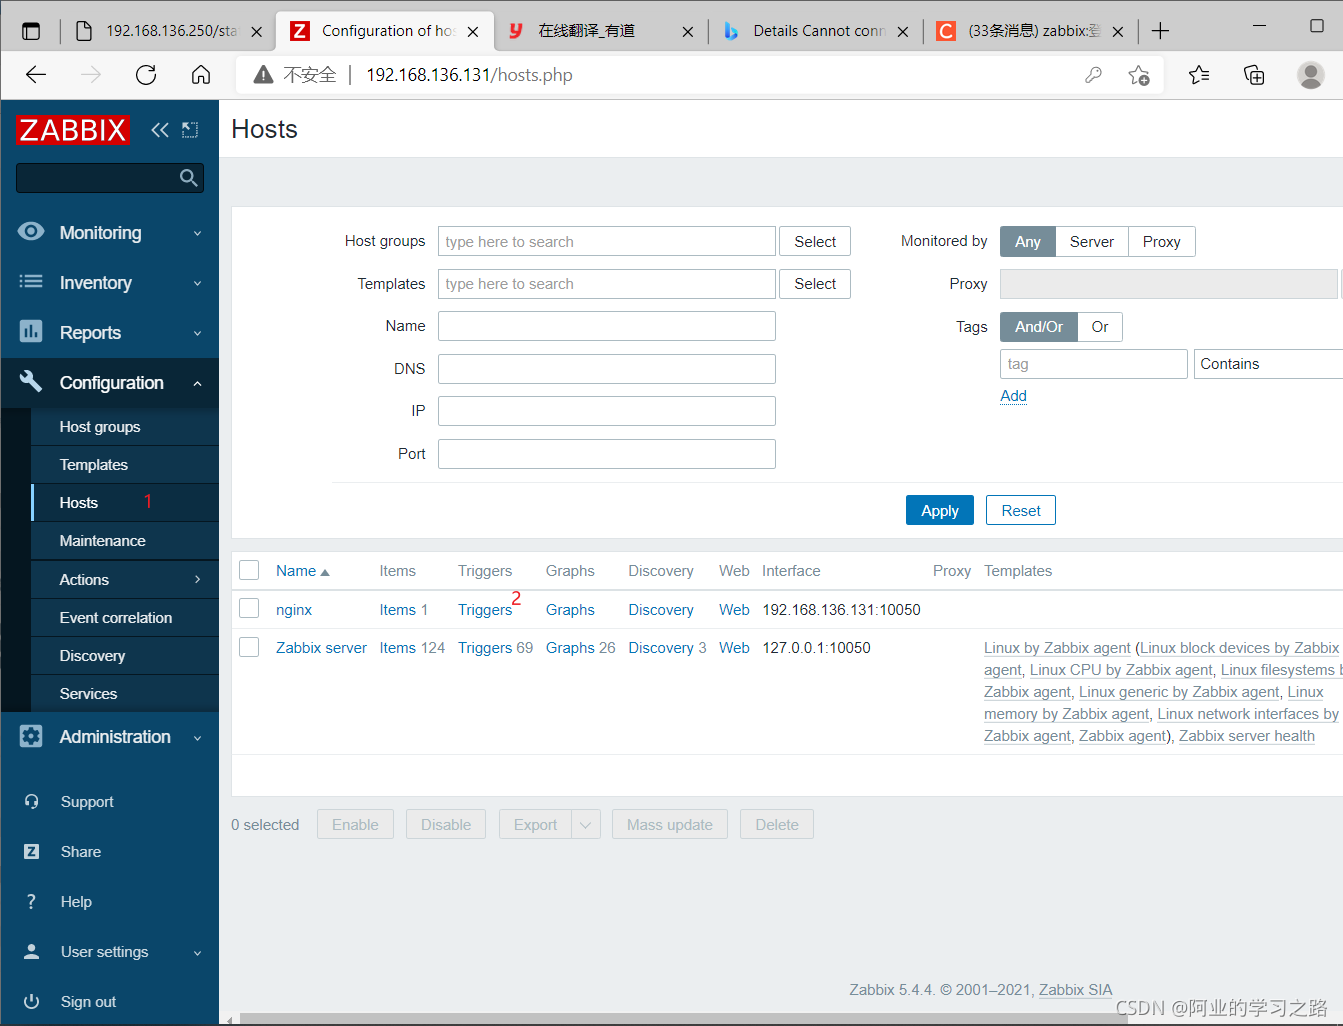Toggle kiosk mode icon beside logo
The height and width of the screenshot is (1026, 1343).
(x=190, y=130)
